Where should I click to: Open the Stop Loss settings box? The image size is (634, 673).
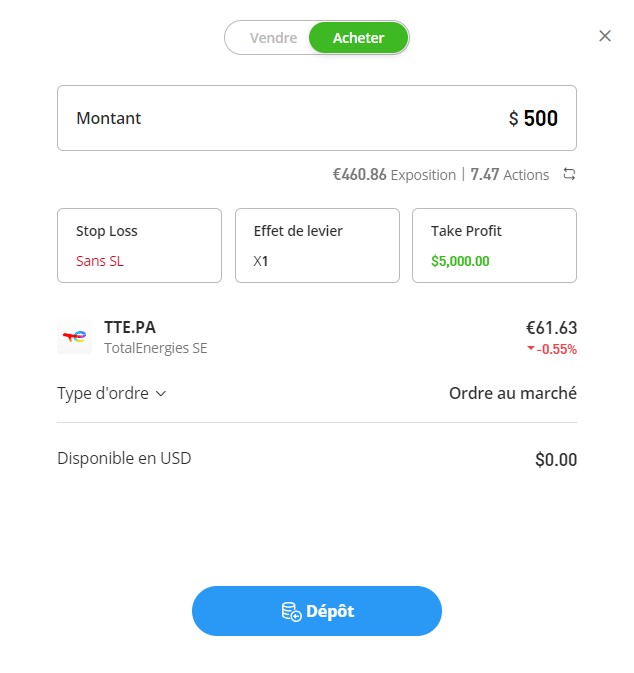click(139, 245)
